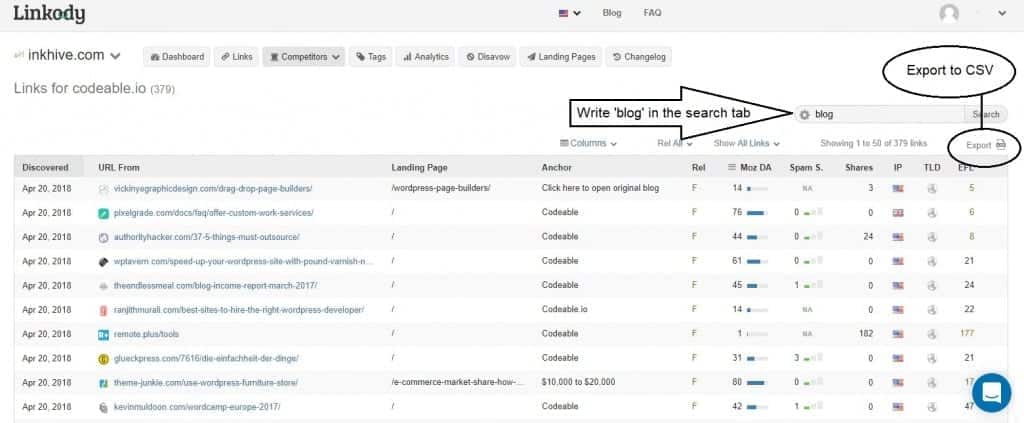Viewport: 1024px width, 423px height.
Task: Go to the Links tab
Action: tap(236, 57)
